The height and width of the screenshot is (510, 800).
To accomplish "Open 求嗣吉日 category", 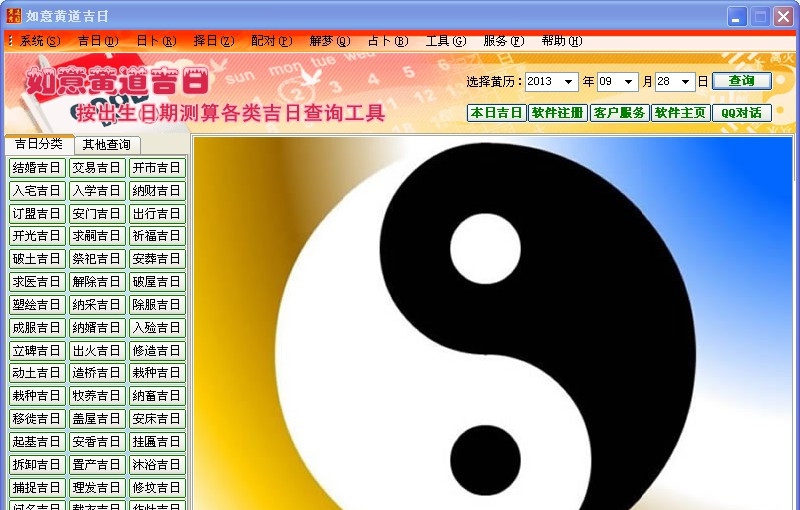I will coord(97,236).
